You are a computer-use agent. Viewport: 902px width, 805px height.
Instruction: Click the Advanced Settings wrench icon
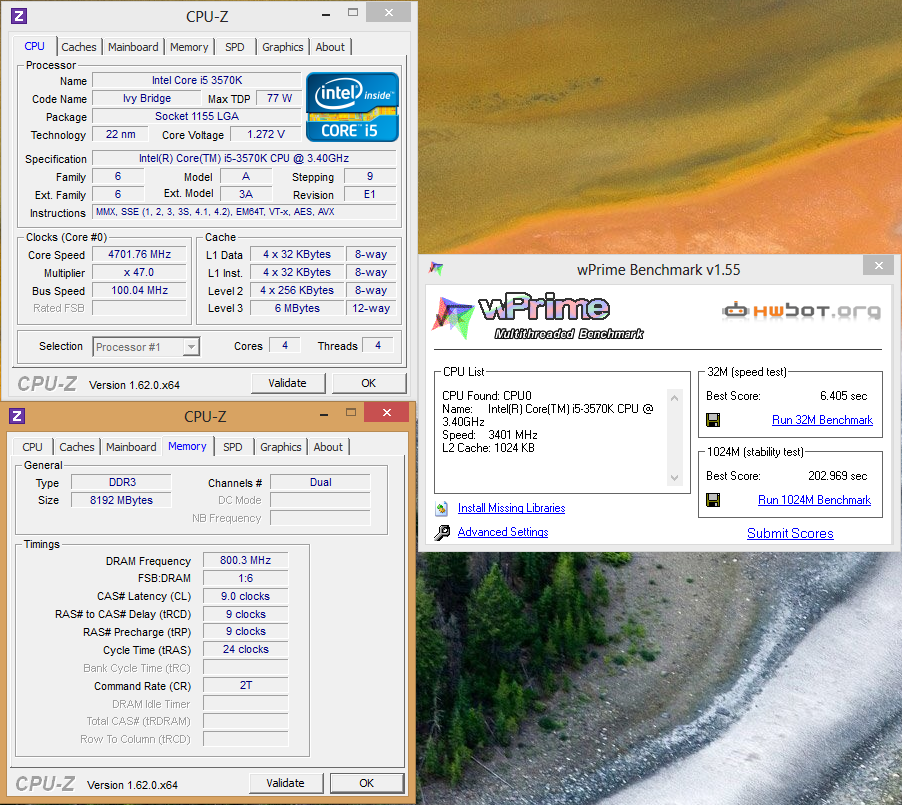tap(442, 533)
